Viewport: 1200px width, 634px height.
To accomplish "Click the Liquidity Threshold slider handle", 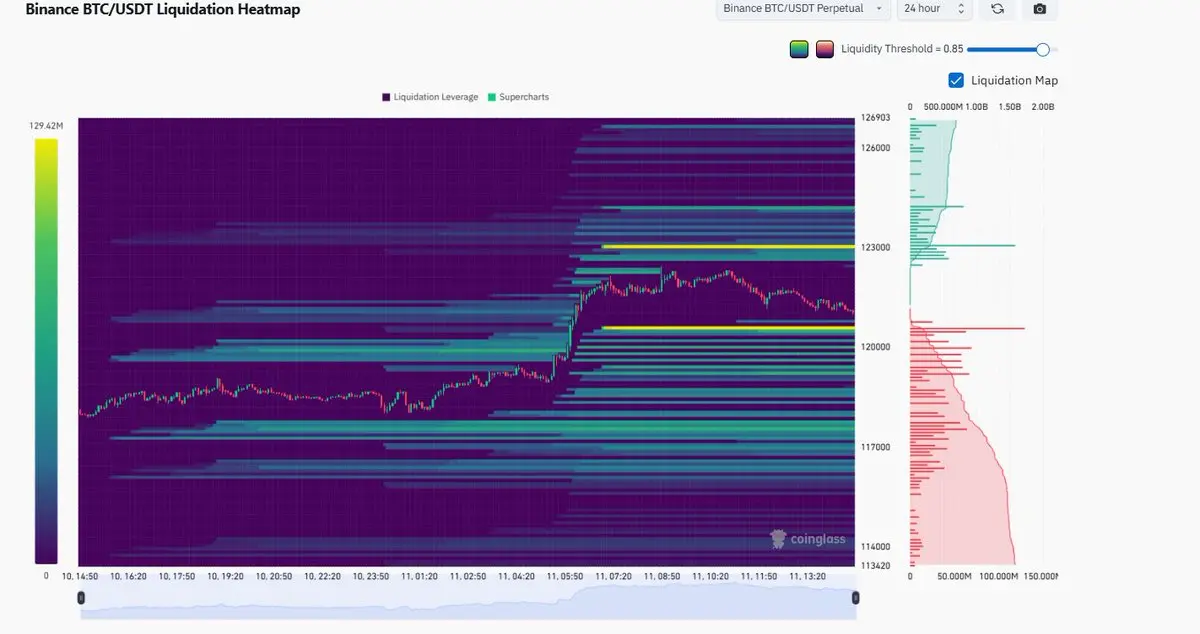I will coord(1043,49).
